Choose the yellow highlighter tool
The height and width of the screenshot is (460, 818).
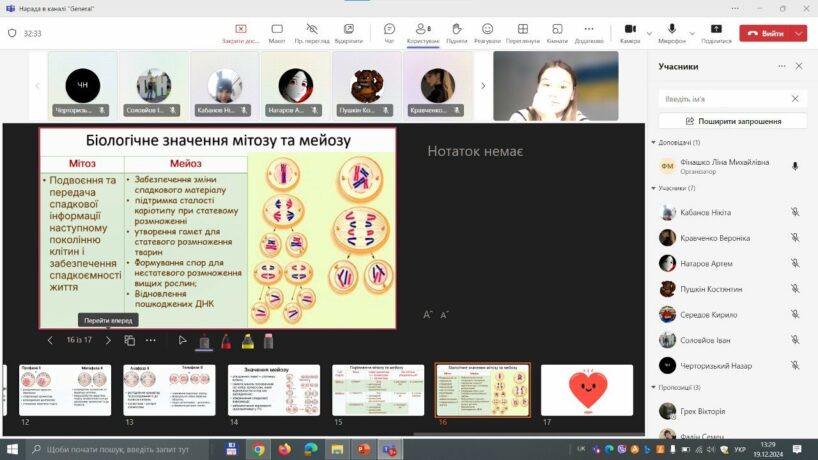coord(246,340)
